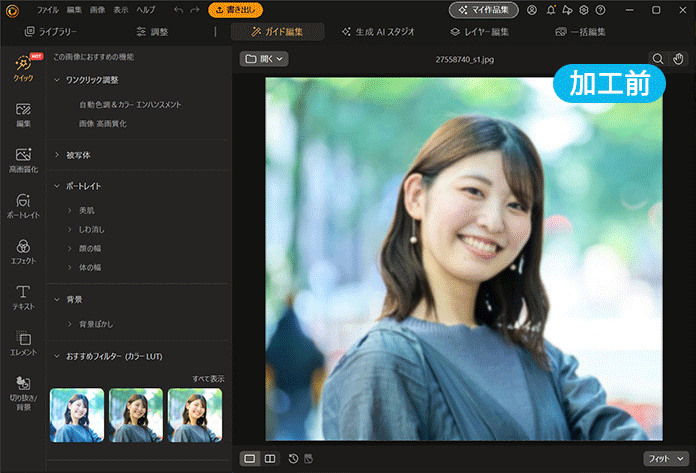Expand the 背景ぼかし background blur option
Screen dimensions: 696x473
point(70,324)
